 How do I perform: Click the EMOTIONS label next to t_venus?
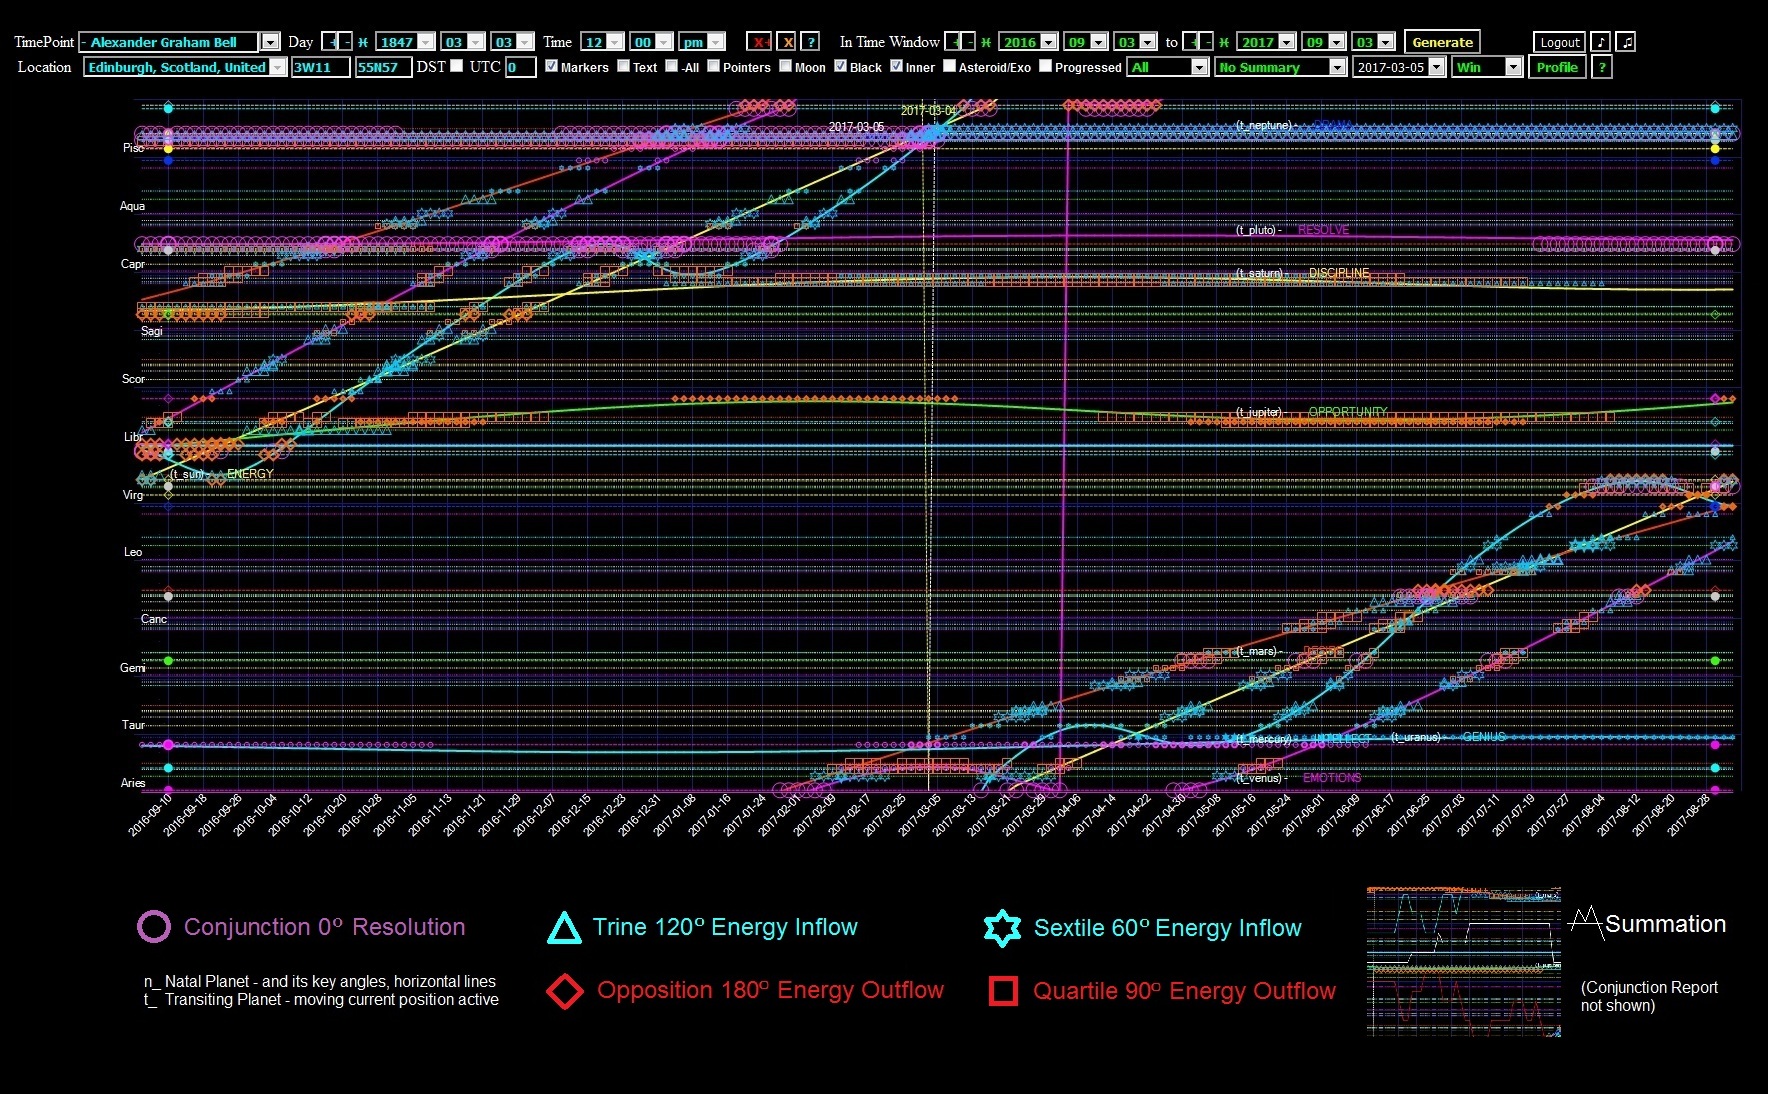click(x=1332, y=778)
